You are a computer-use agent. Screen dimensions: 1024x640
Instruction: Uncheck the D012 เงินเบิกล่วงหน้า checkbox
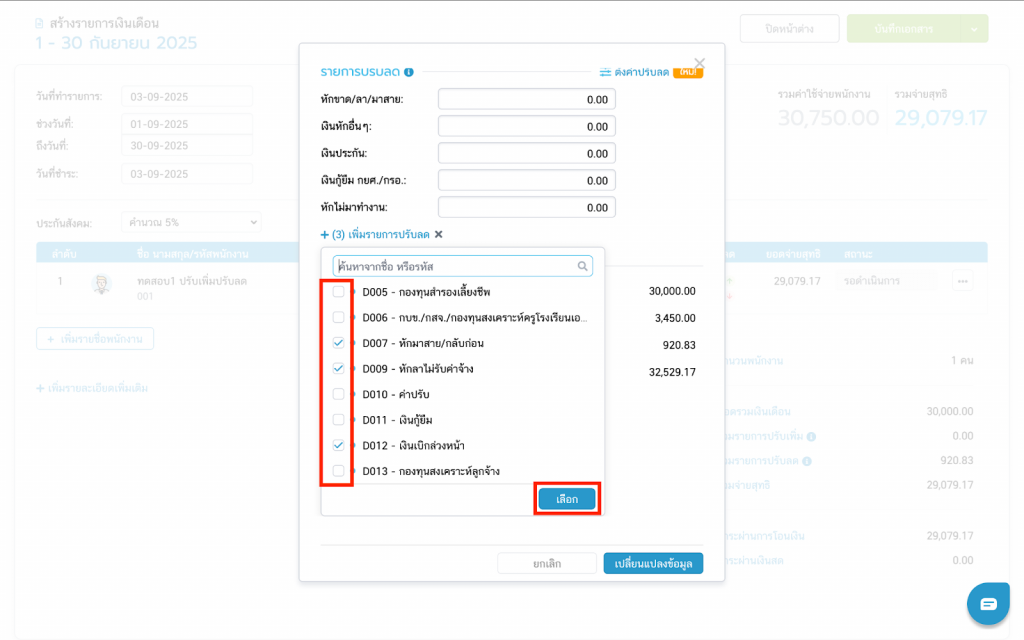point(339,445)
